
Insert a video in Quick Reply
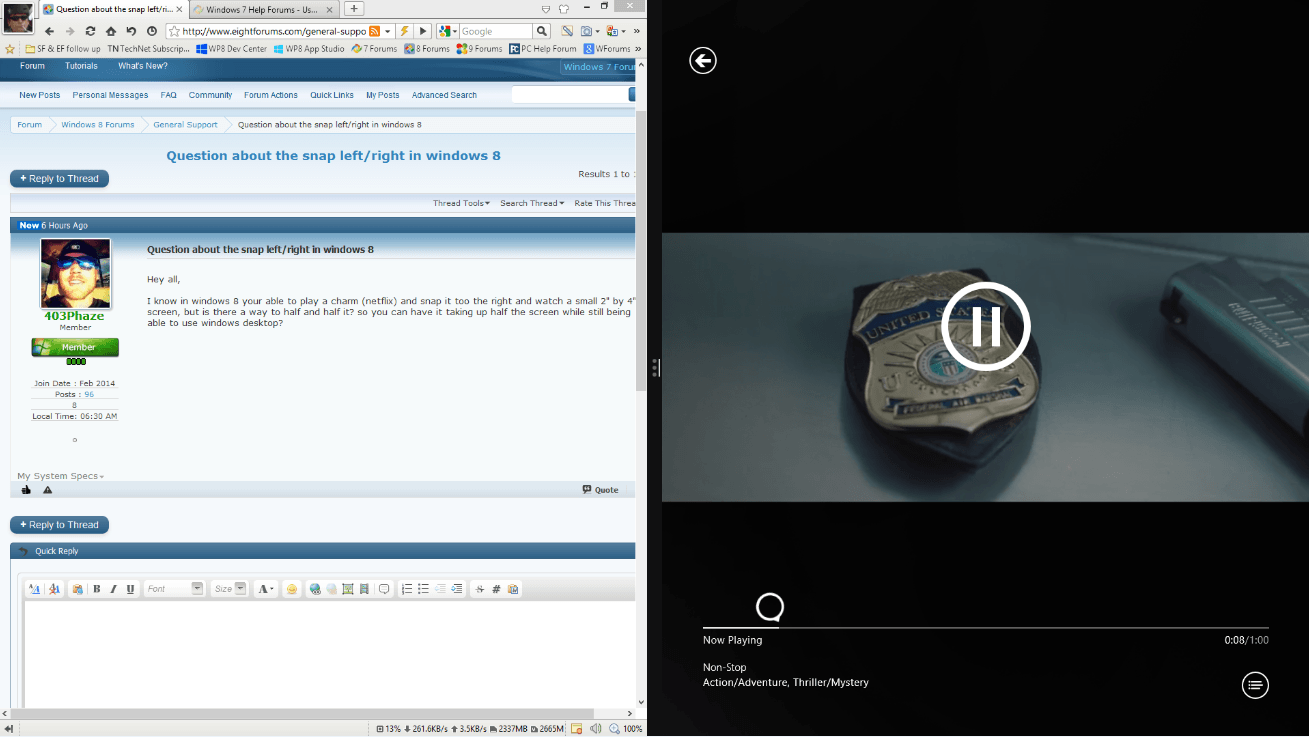coord(364,589)
